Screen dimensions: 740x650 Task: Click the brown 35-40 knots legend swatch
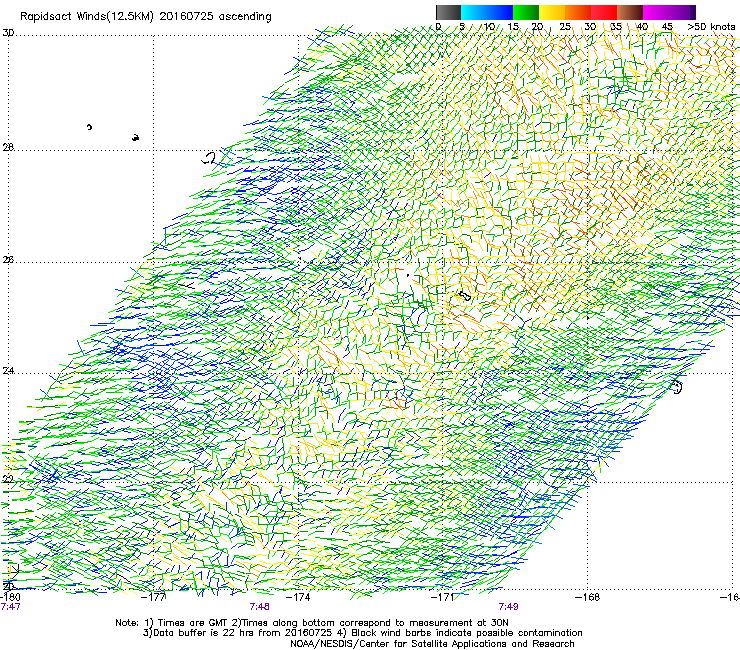coord(630,12)
